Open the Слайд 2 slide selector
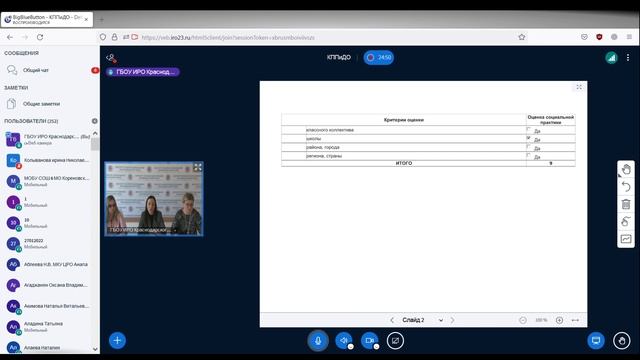This screenshot has width=640, height=360. [x=422, y=320]
